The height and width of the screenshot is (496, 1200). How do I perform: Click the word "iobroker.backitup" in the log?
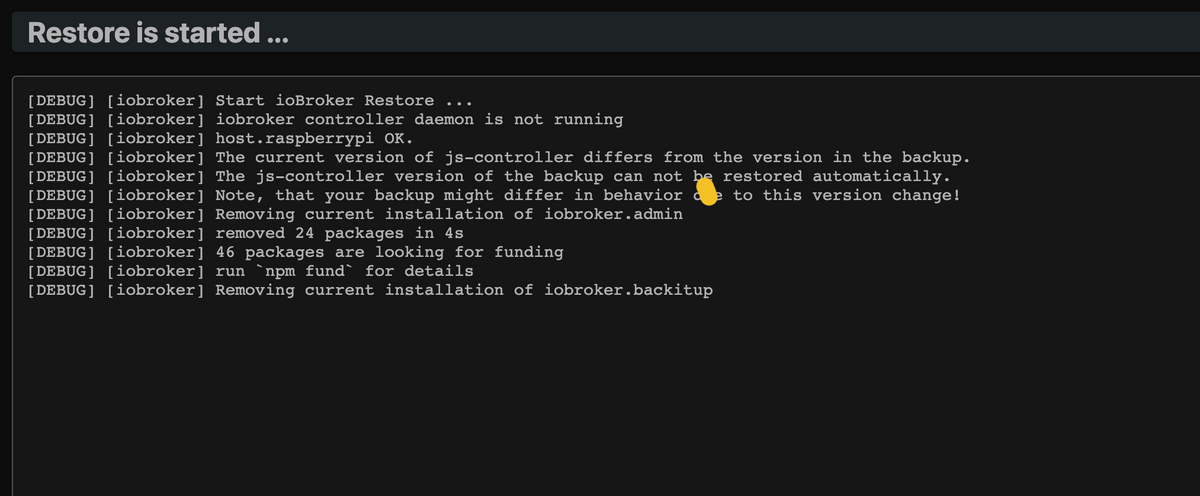click(x=633, y=290)
